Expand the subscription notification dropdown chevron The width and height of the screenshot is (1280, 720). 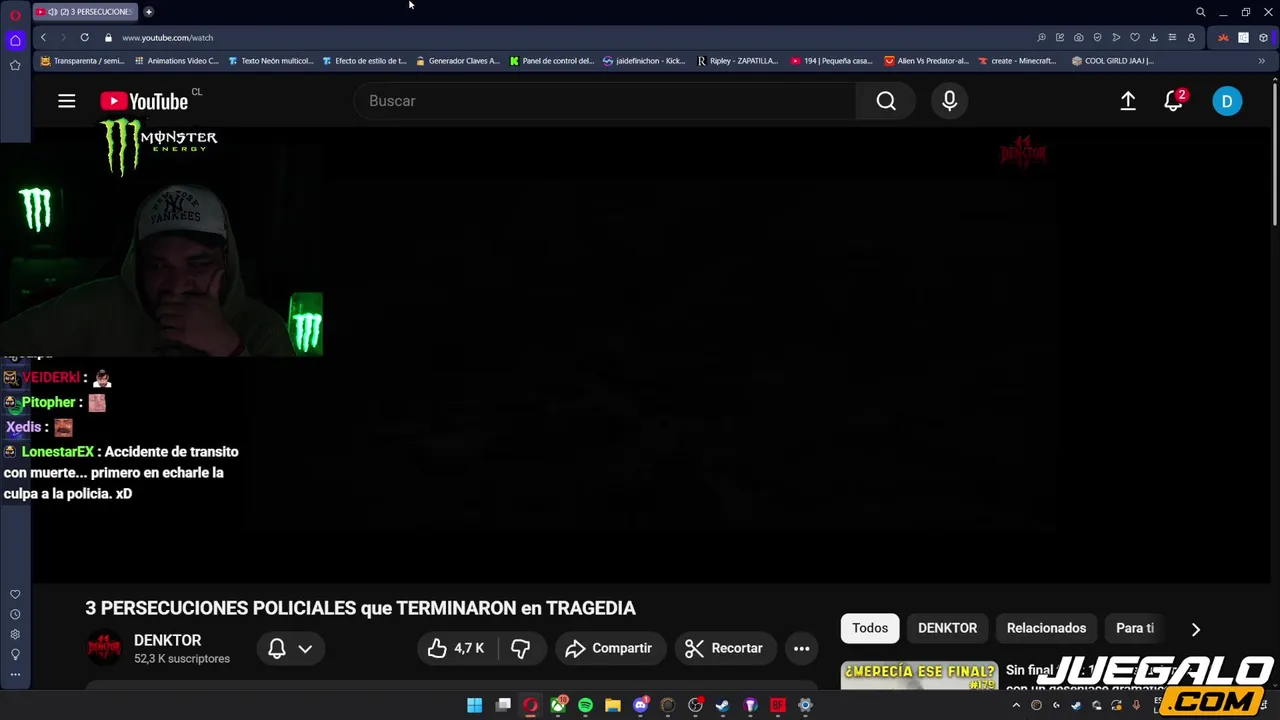305,649
